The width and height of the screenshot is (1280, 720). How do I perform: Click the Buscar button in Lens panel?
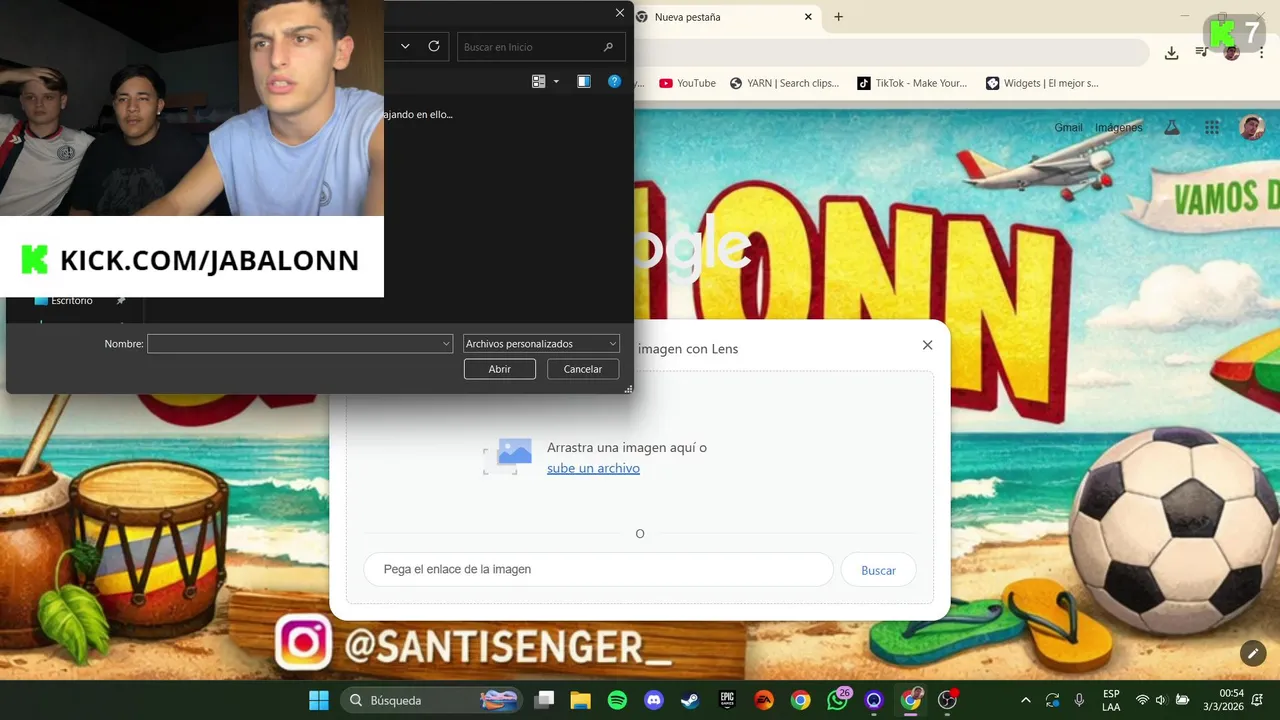click(878, 570)
